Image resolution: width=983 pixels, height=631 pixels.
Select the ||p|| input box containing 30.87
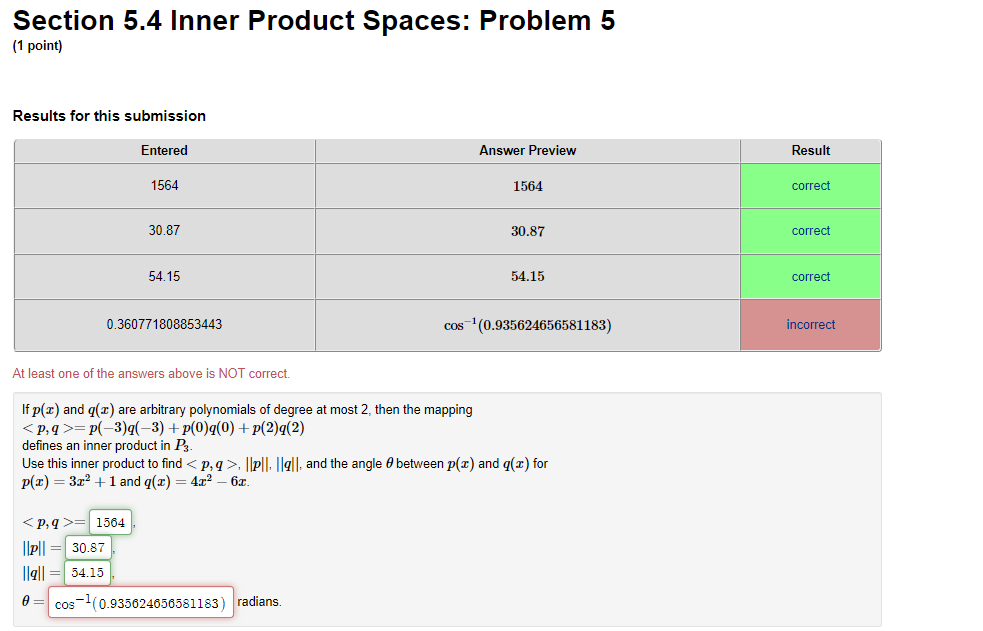87,547
